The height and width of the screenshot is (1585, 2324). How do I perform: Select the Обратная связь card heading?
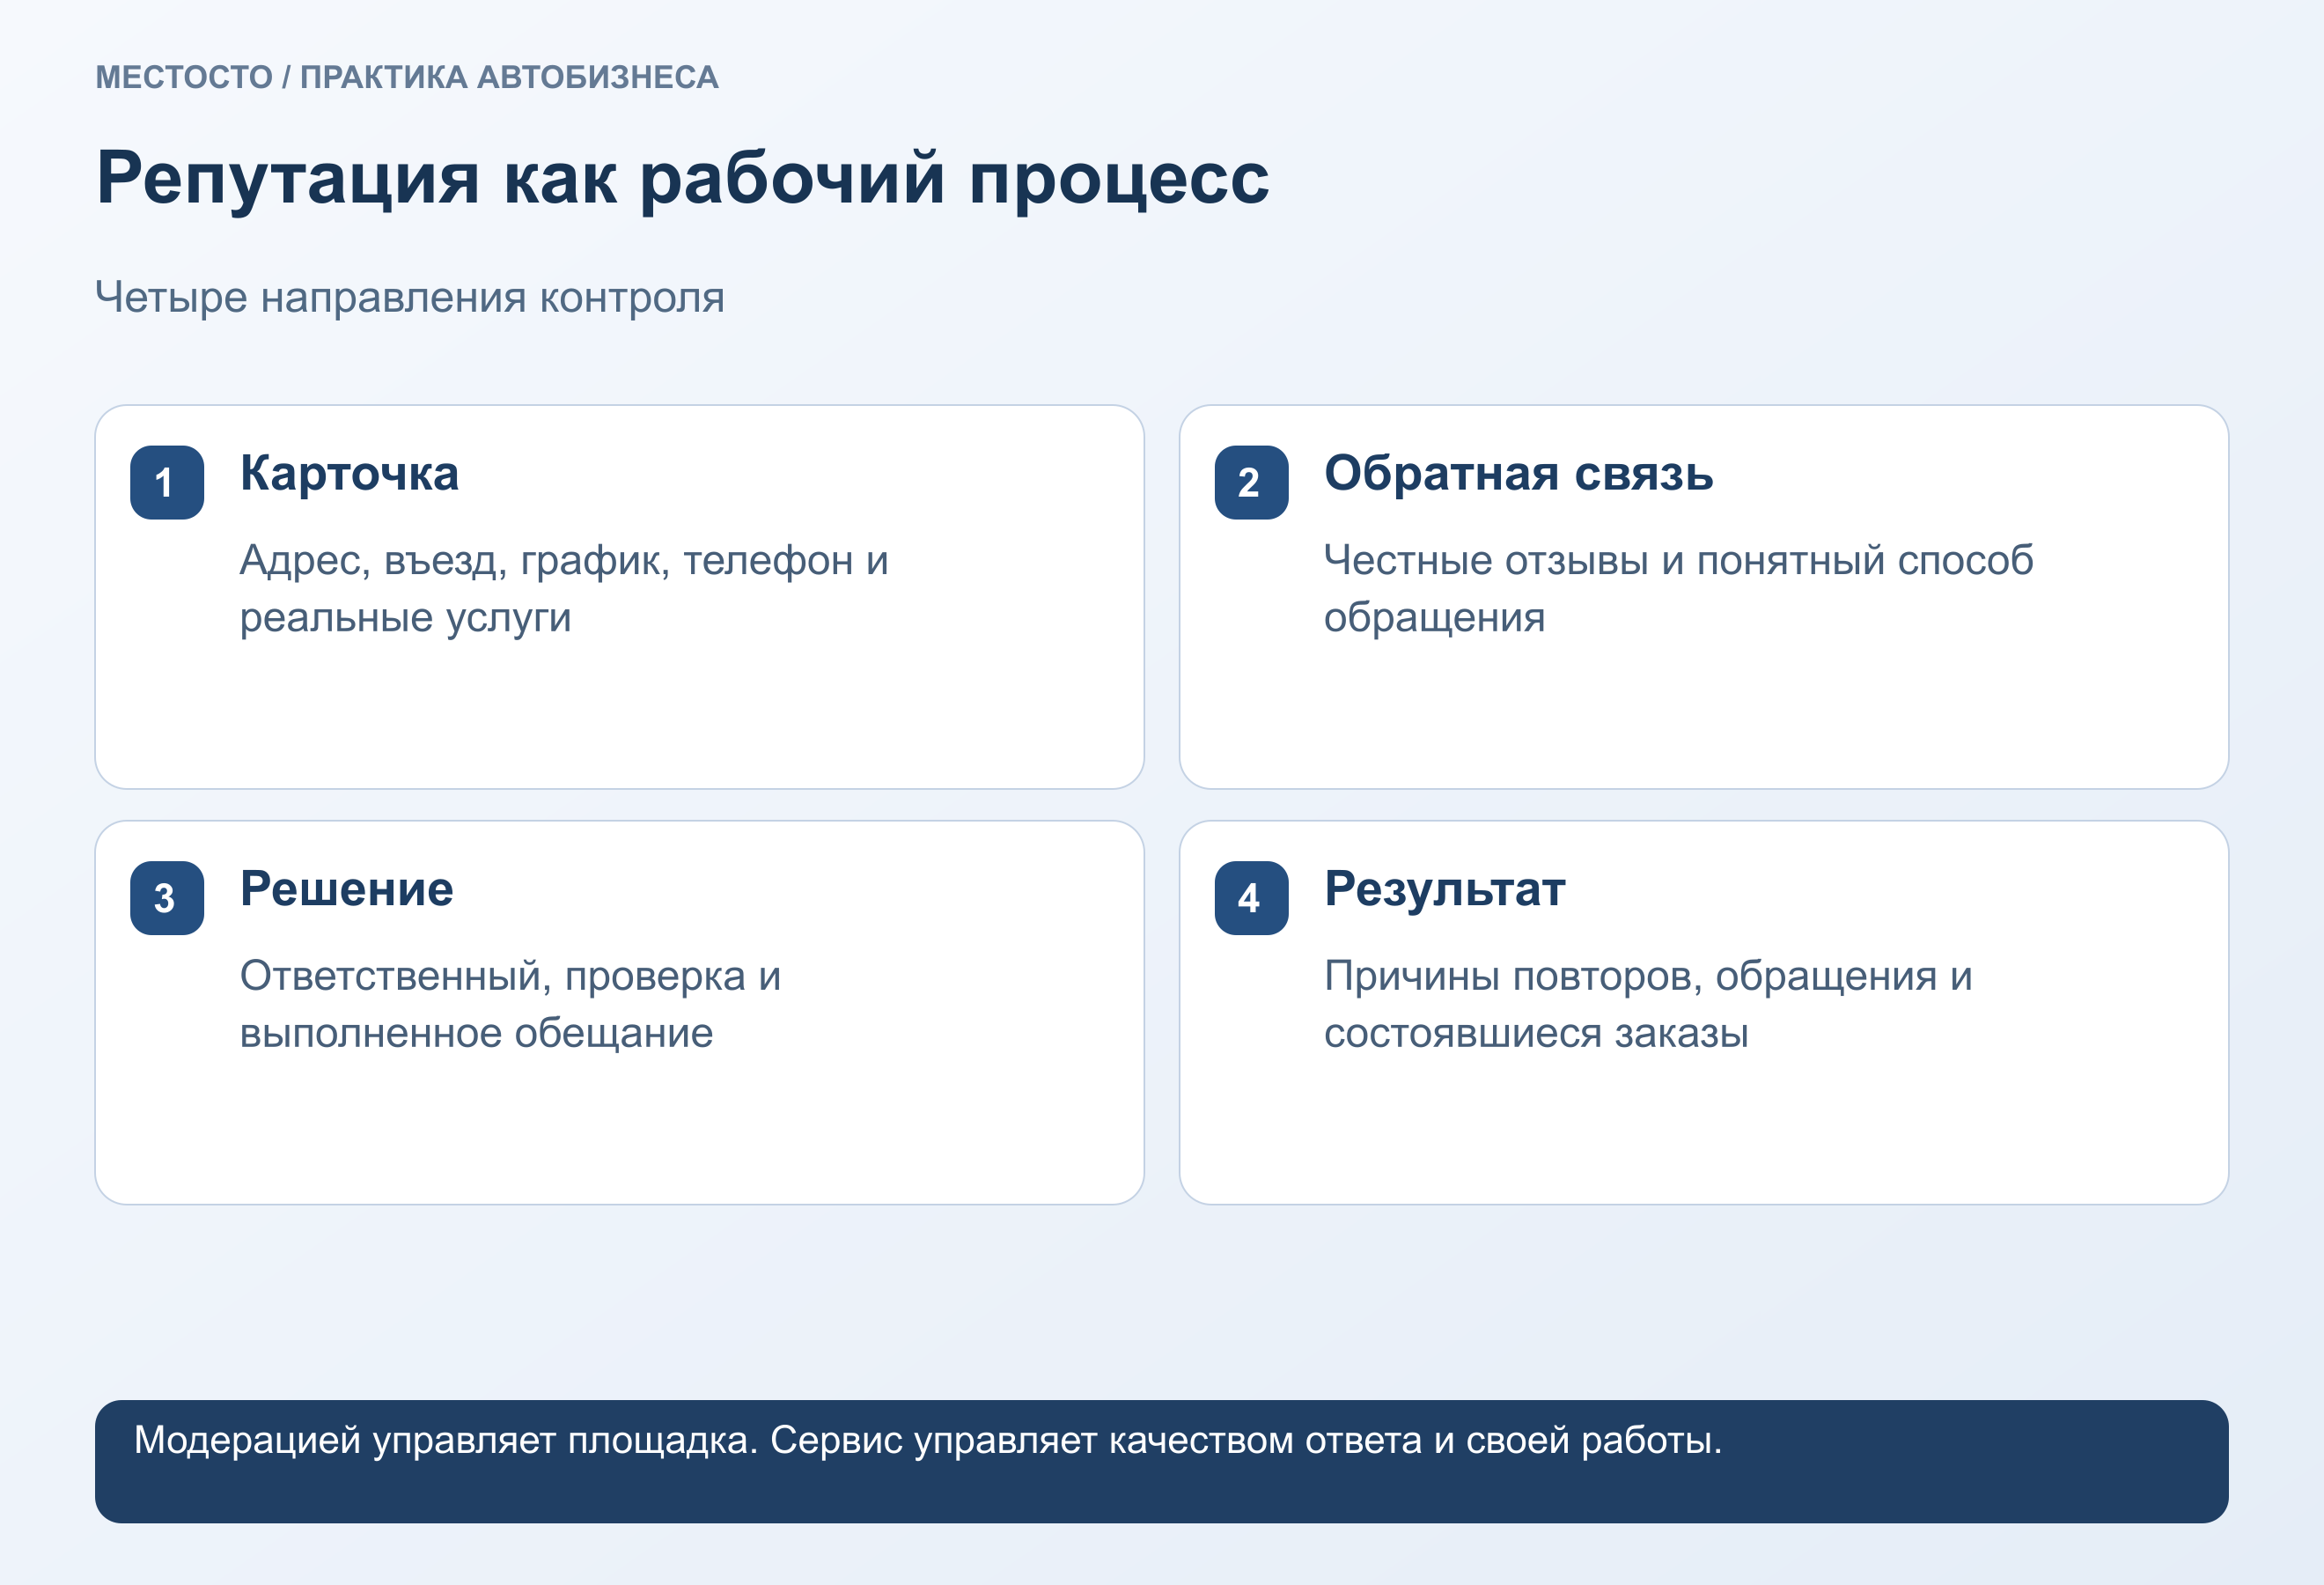point(1518,473)
